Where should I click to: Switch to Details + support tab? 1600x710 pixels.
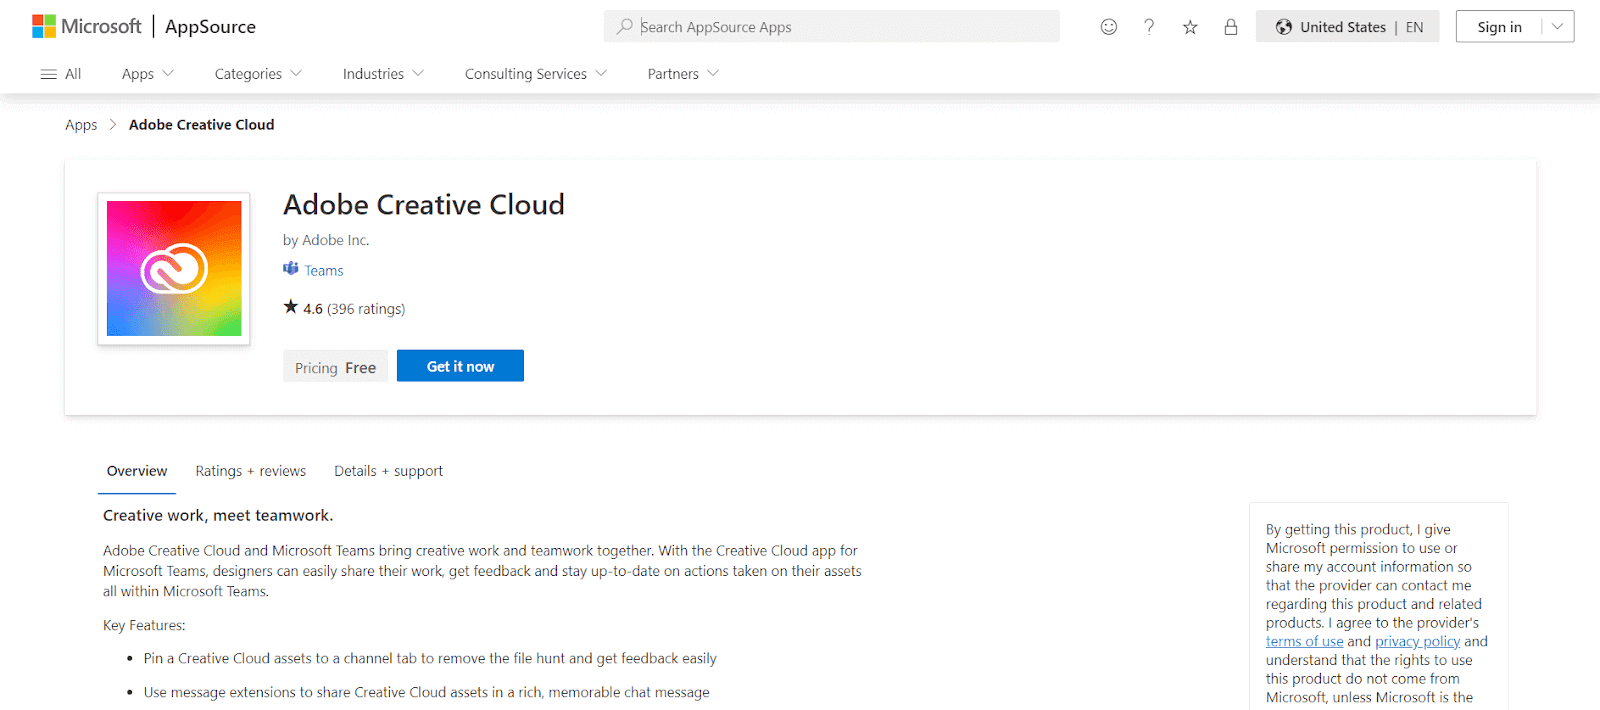tap(388, 471)
